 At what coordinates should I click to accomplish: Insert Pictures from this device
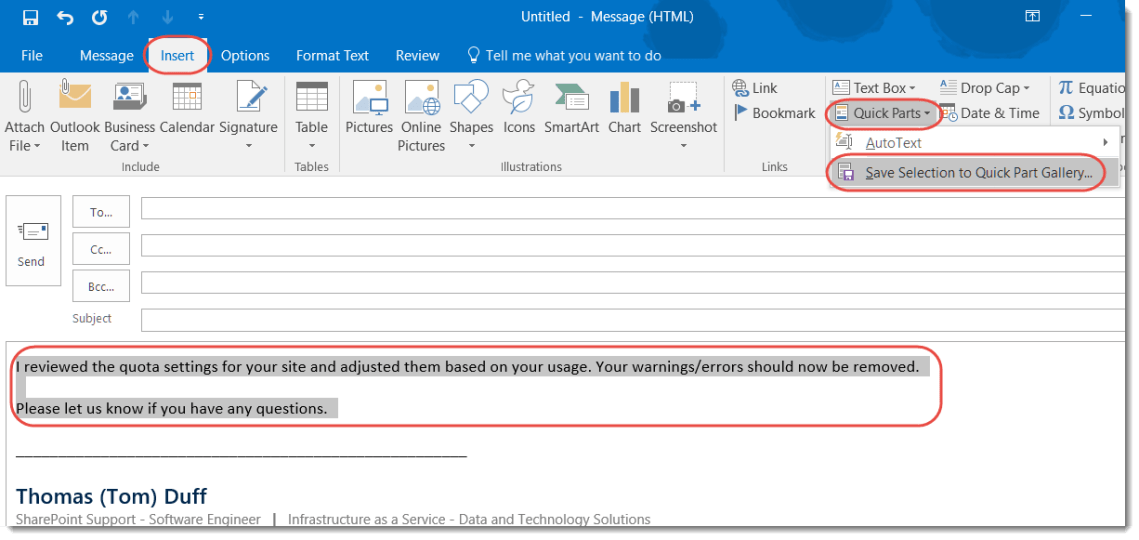(369, 109)
